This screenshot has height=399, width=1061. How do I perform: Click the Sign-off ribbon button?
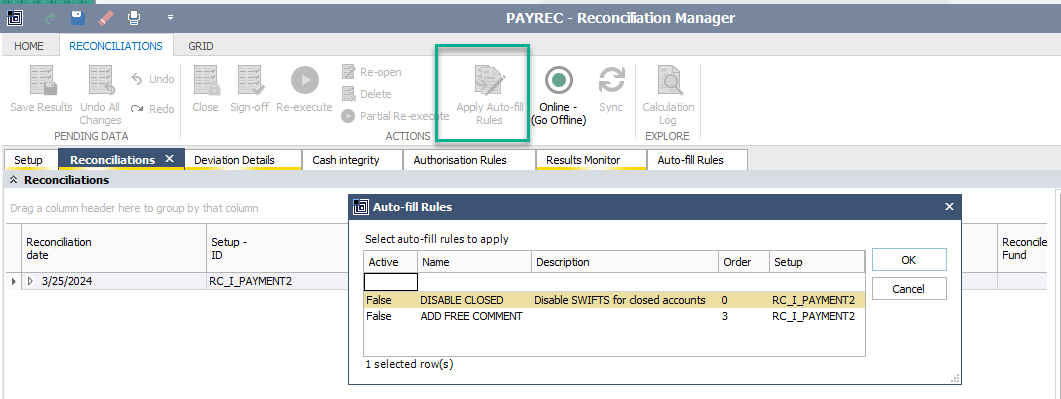(x=250, y=89)
